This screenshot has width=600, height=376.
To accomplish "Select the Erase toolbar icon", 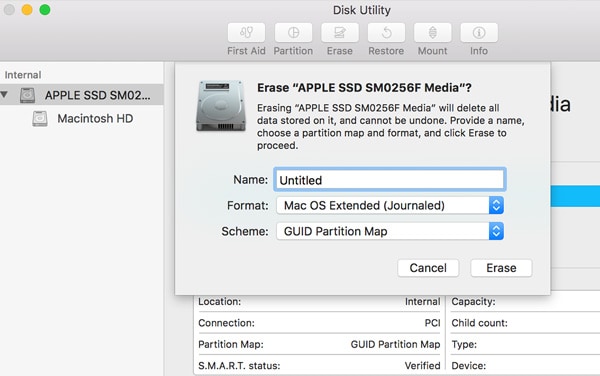I will [x=340, y=33].
